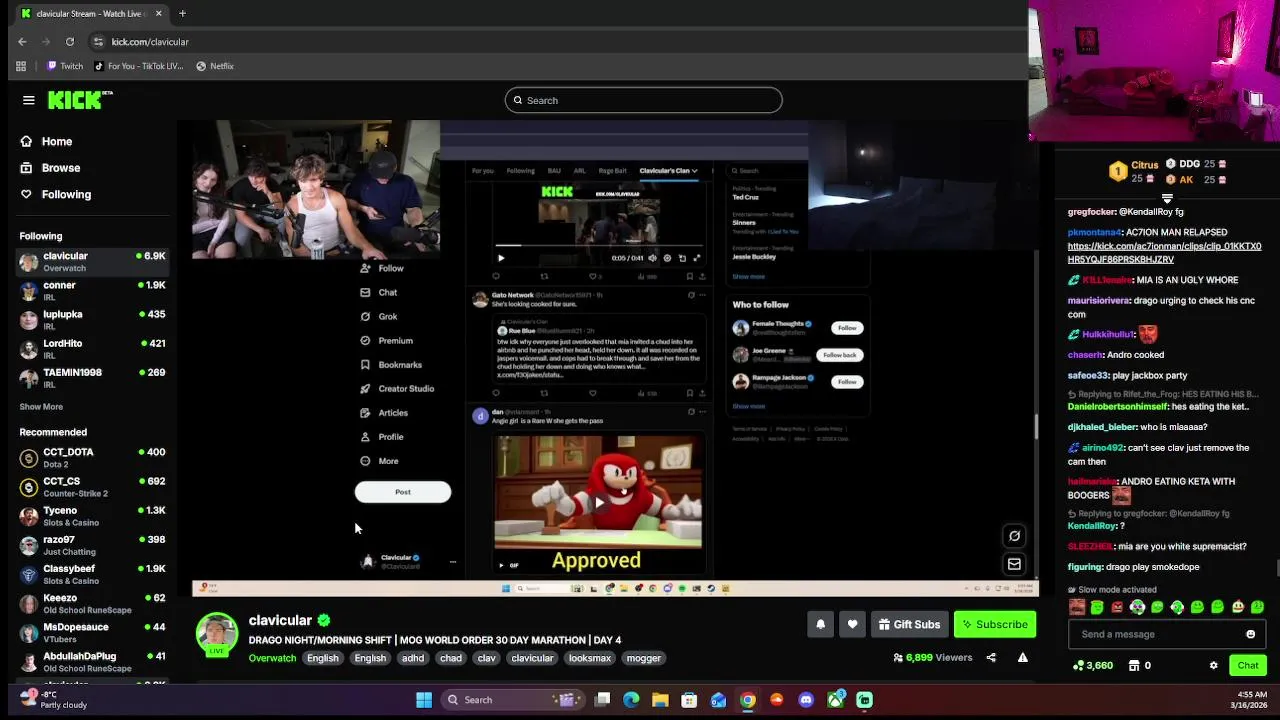
Task: Open Windows Start menu
Action: 424,700
